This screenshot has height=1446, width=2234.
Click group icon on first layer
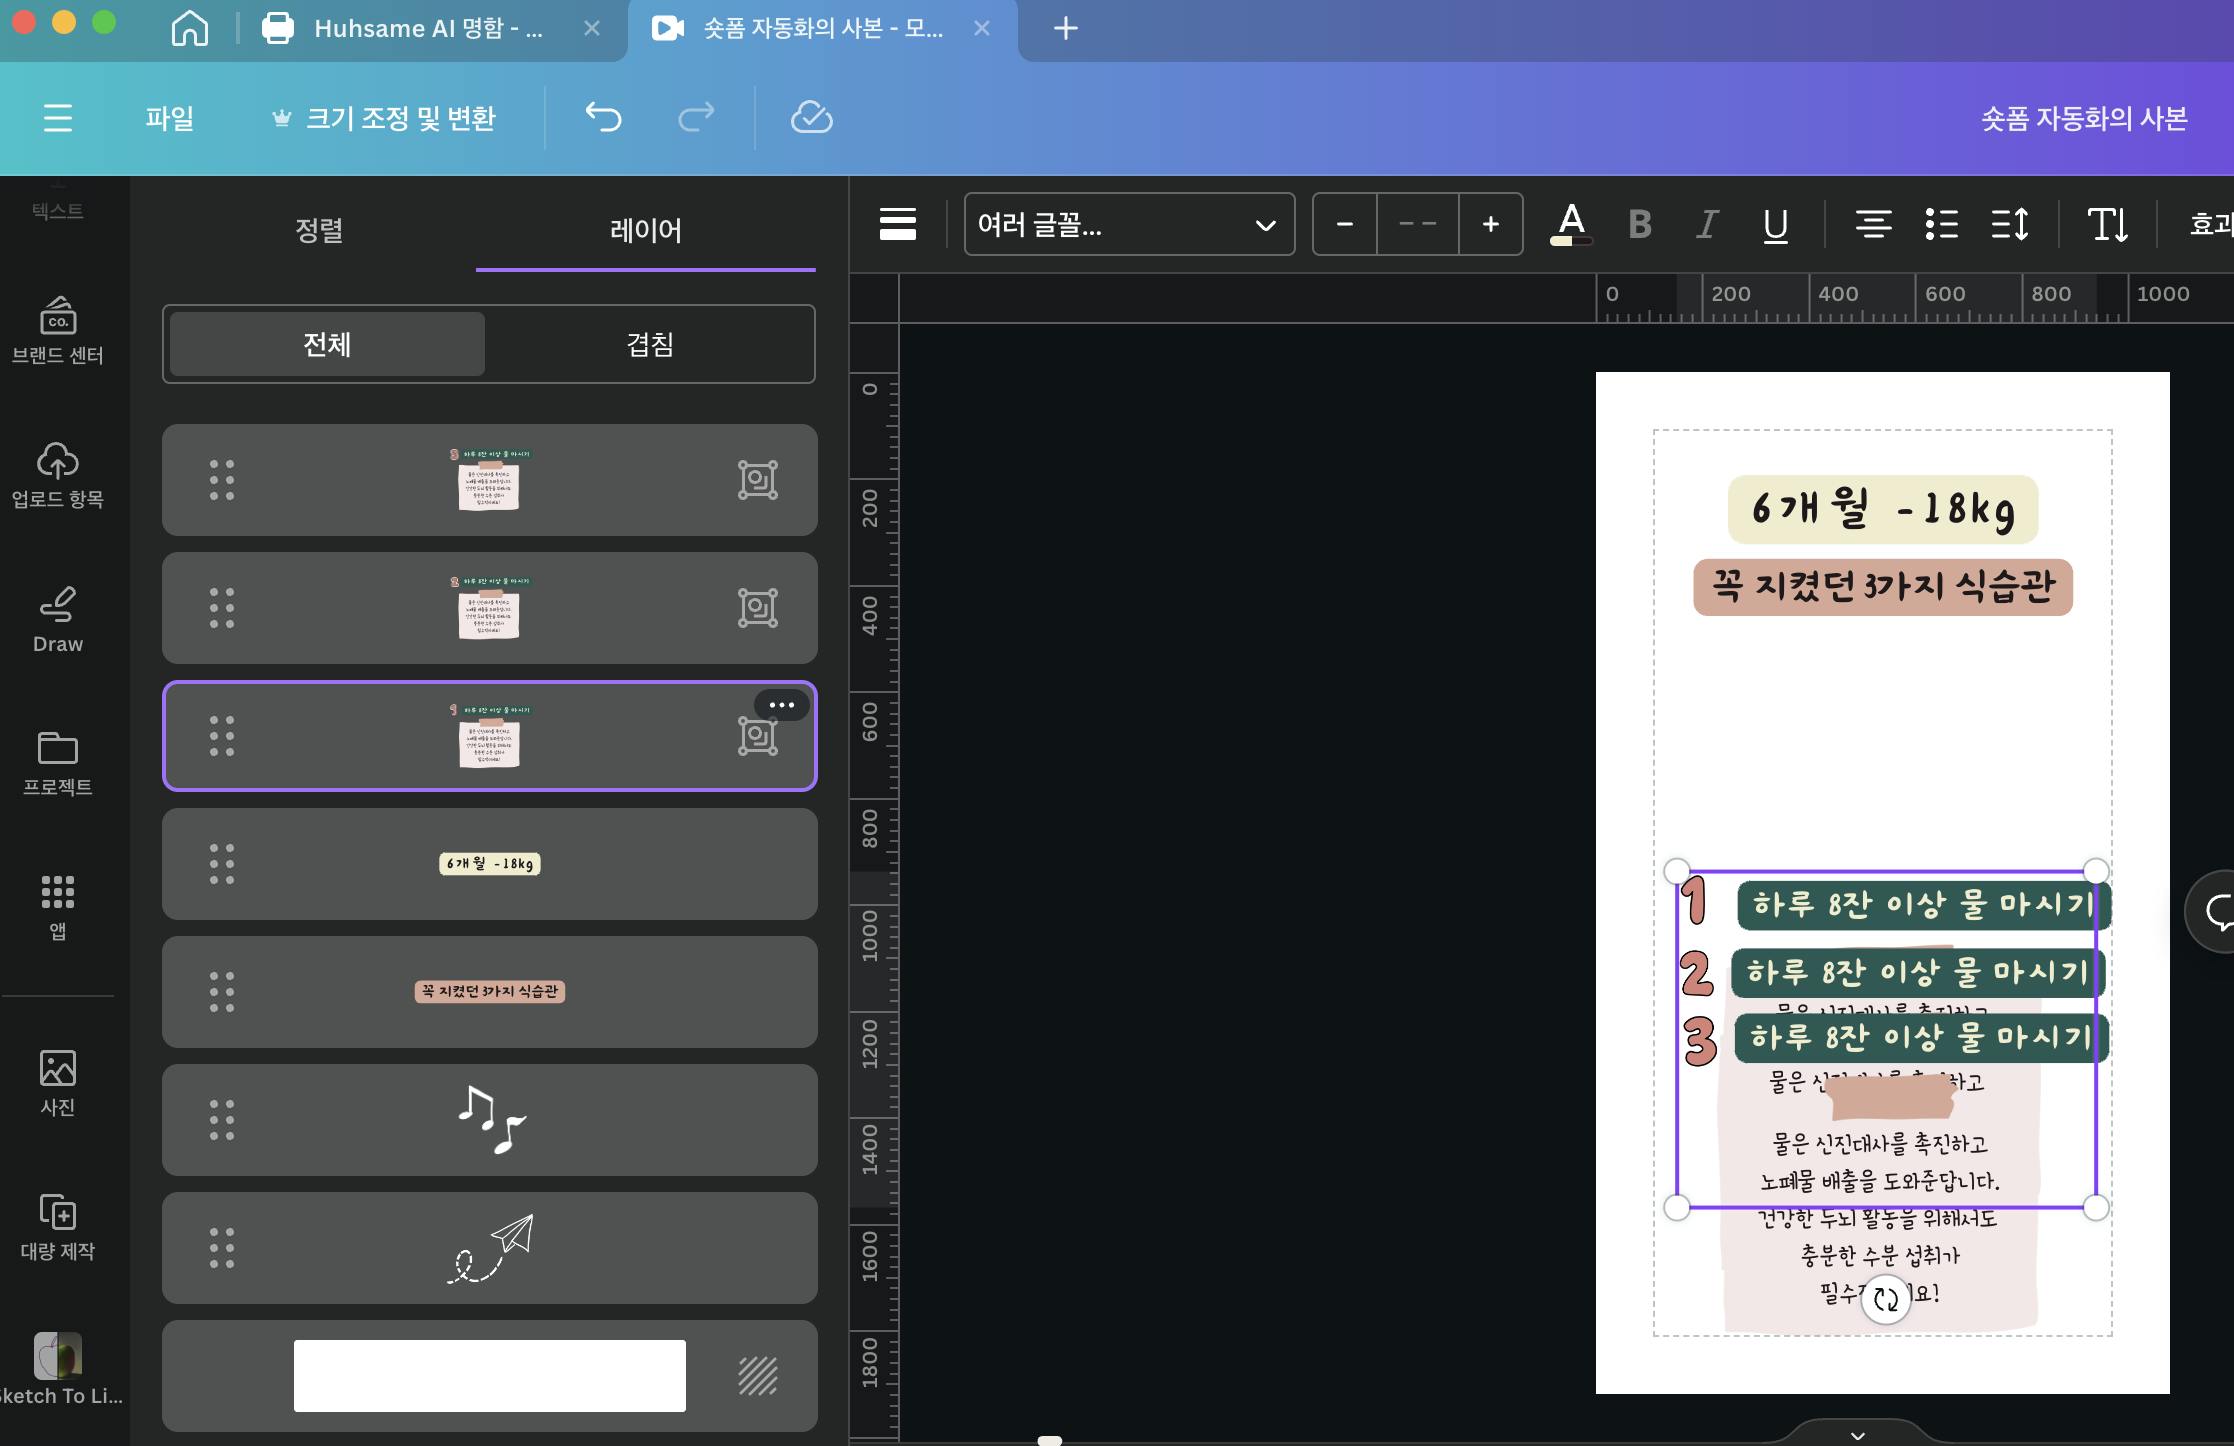(x=758, y=480)
